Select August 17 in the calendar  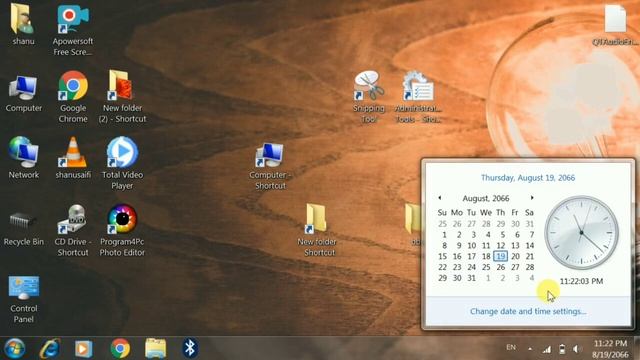click(471, 256)
